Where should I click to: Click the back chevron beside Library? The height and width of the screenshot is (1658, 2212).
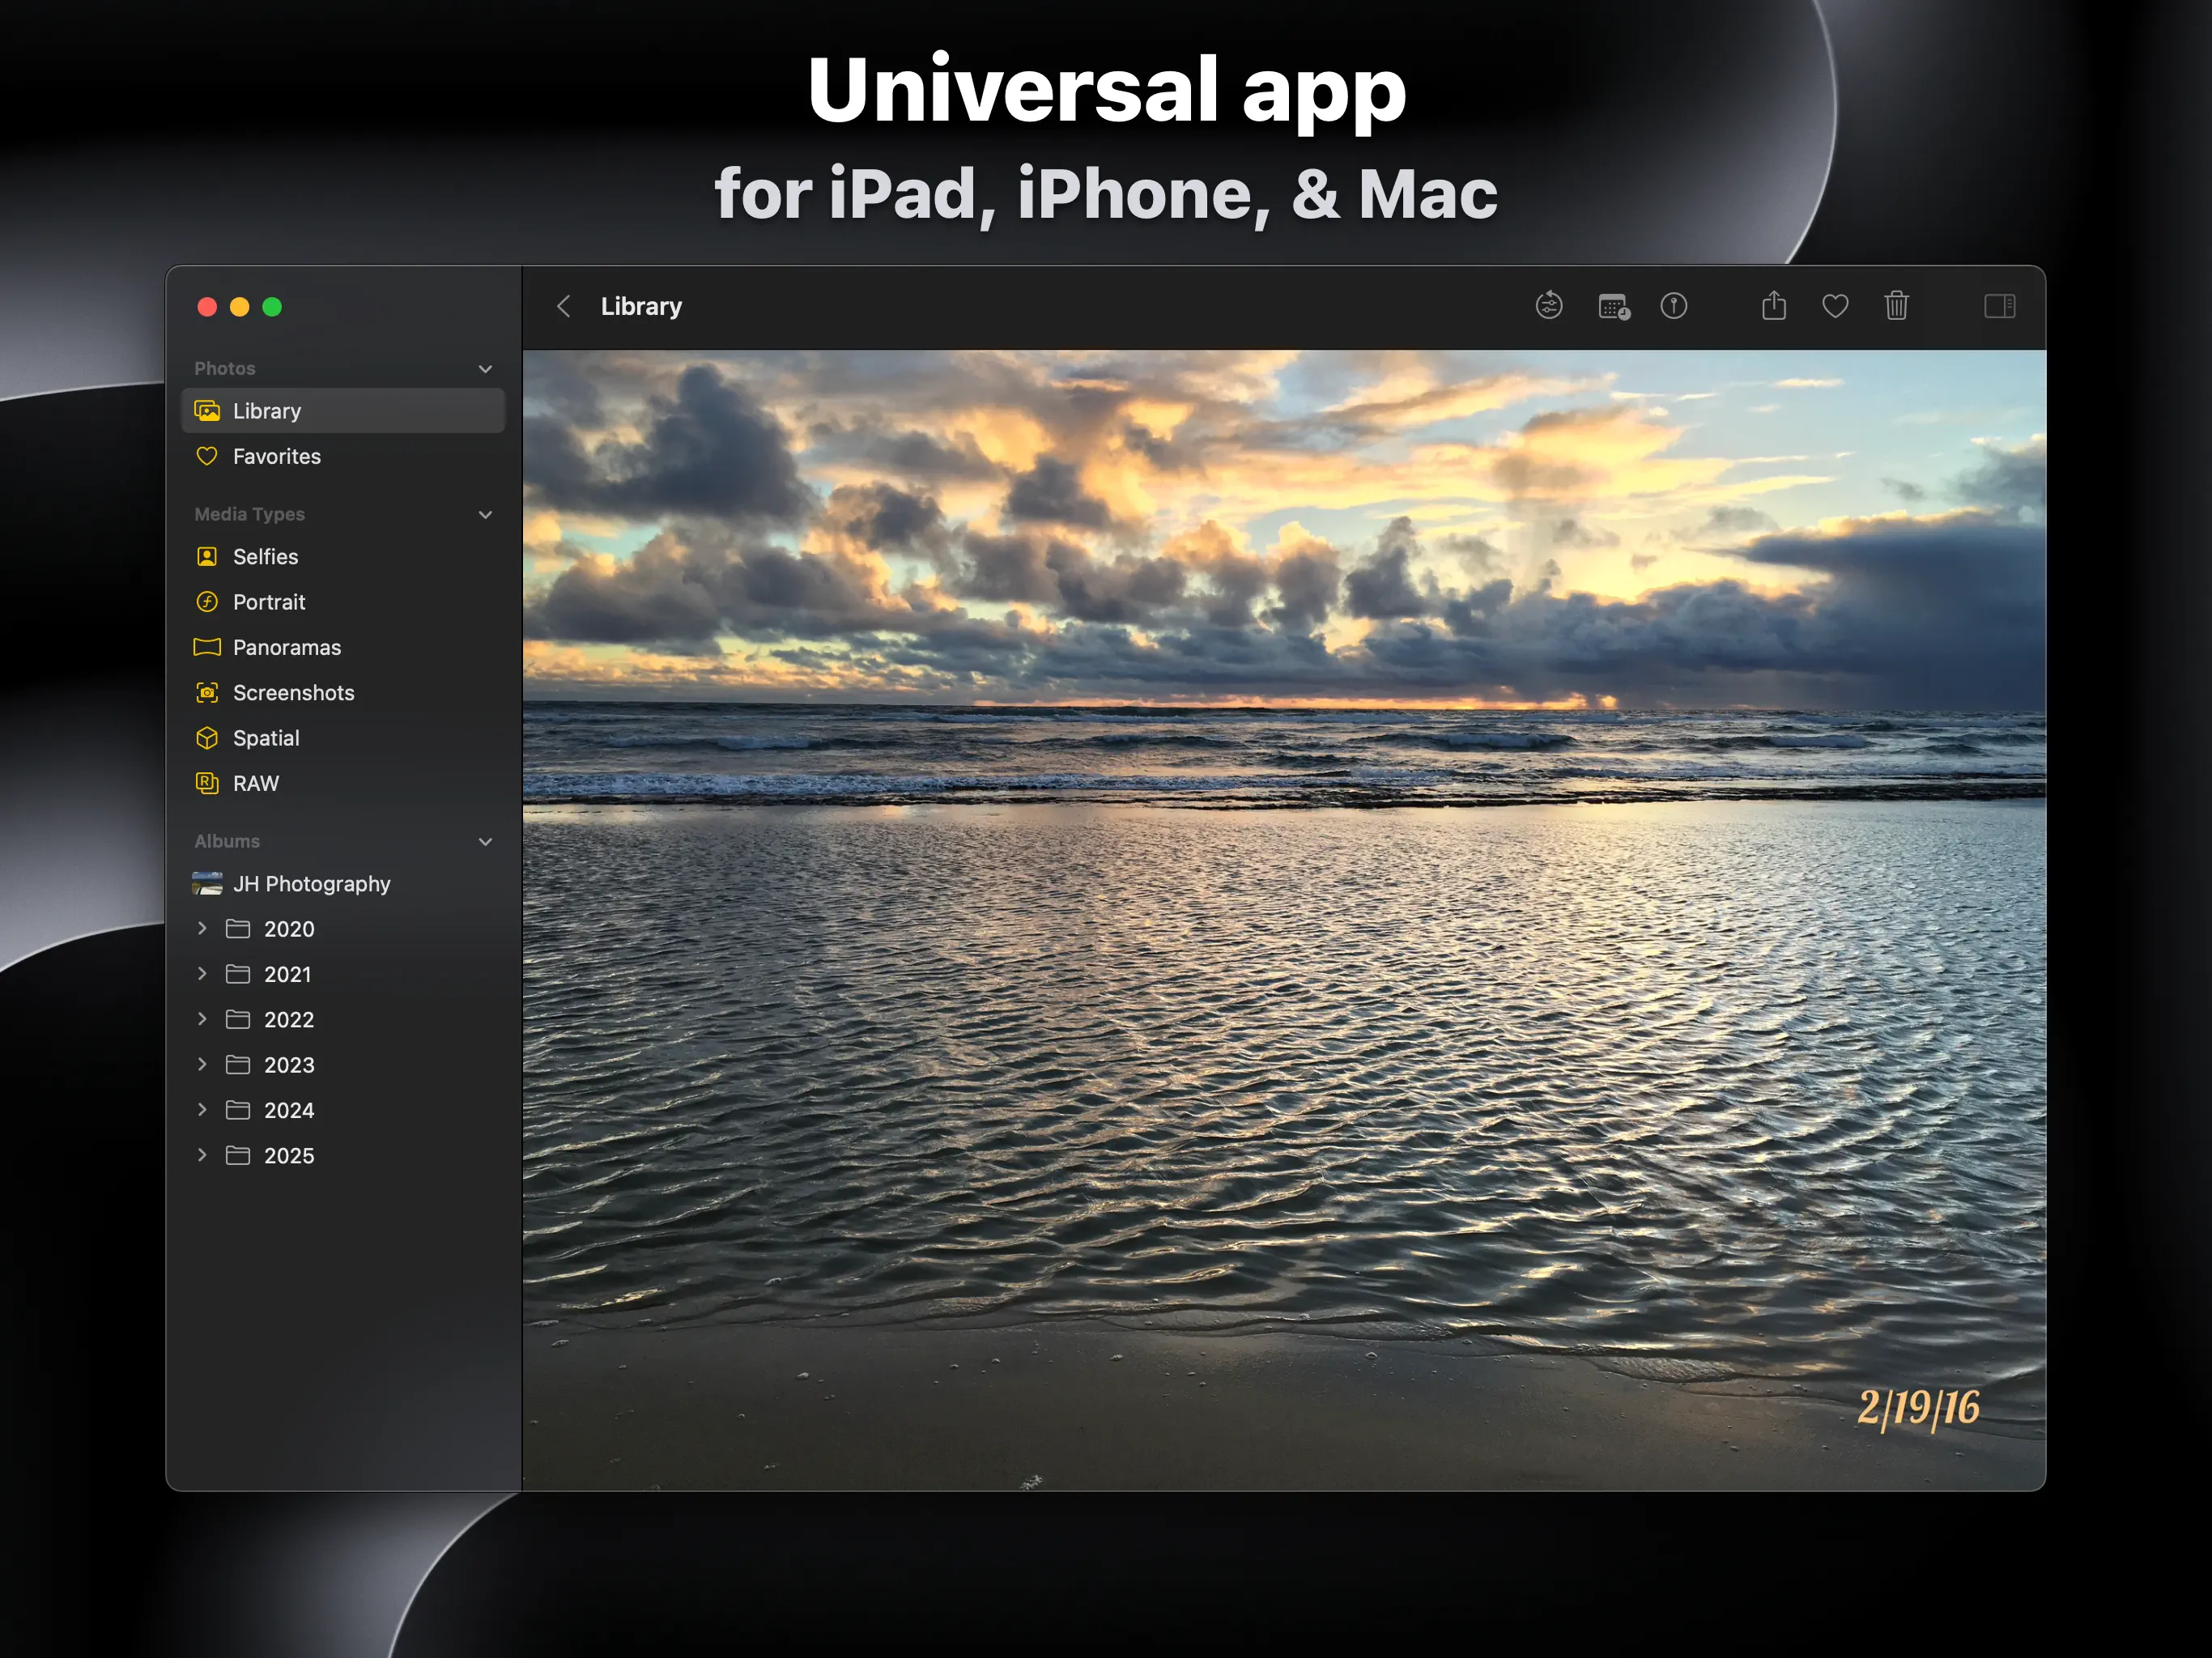(564, 306)
